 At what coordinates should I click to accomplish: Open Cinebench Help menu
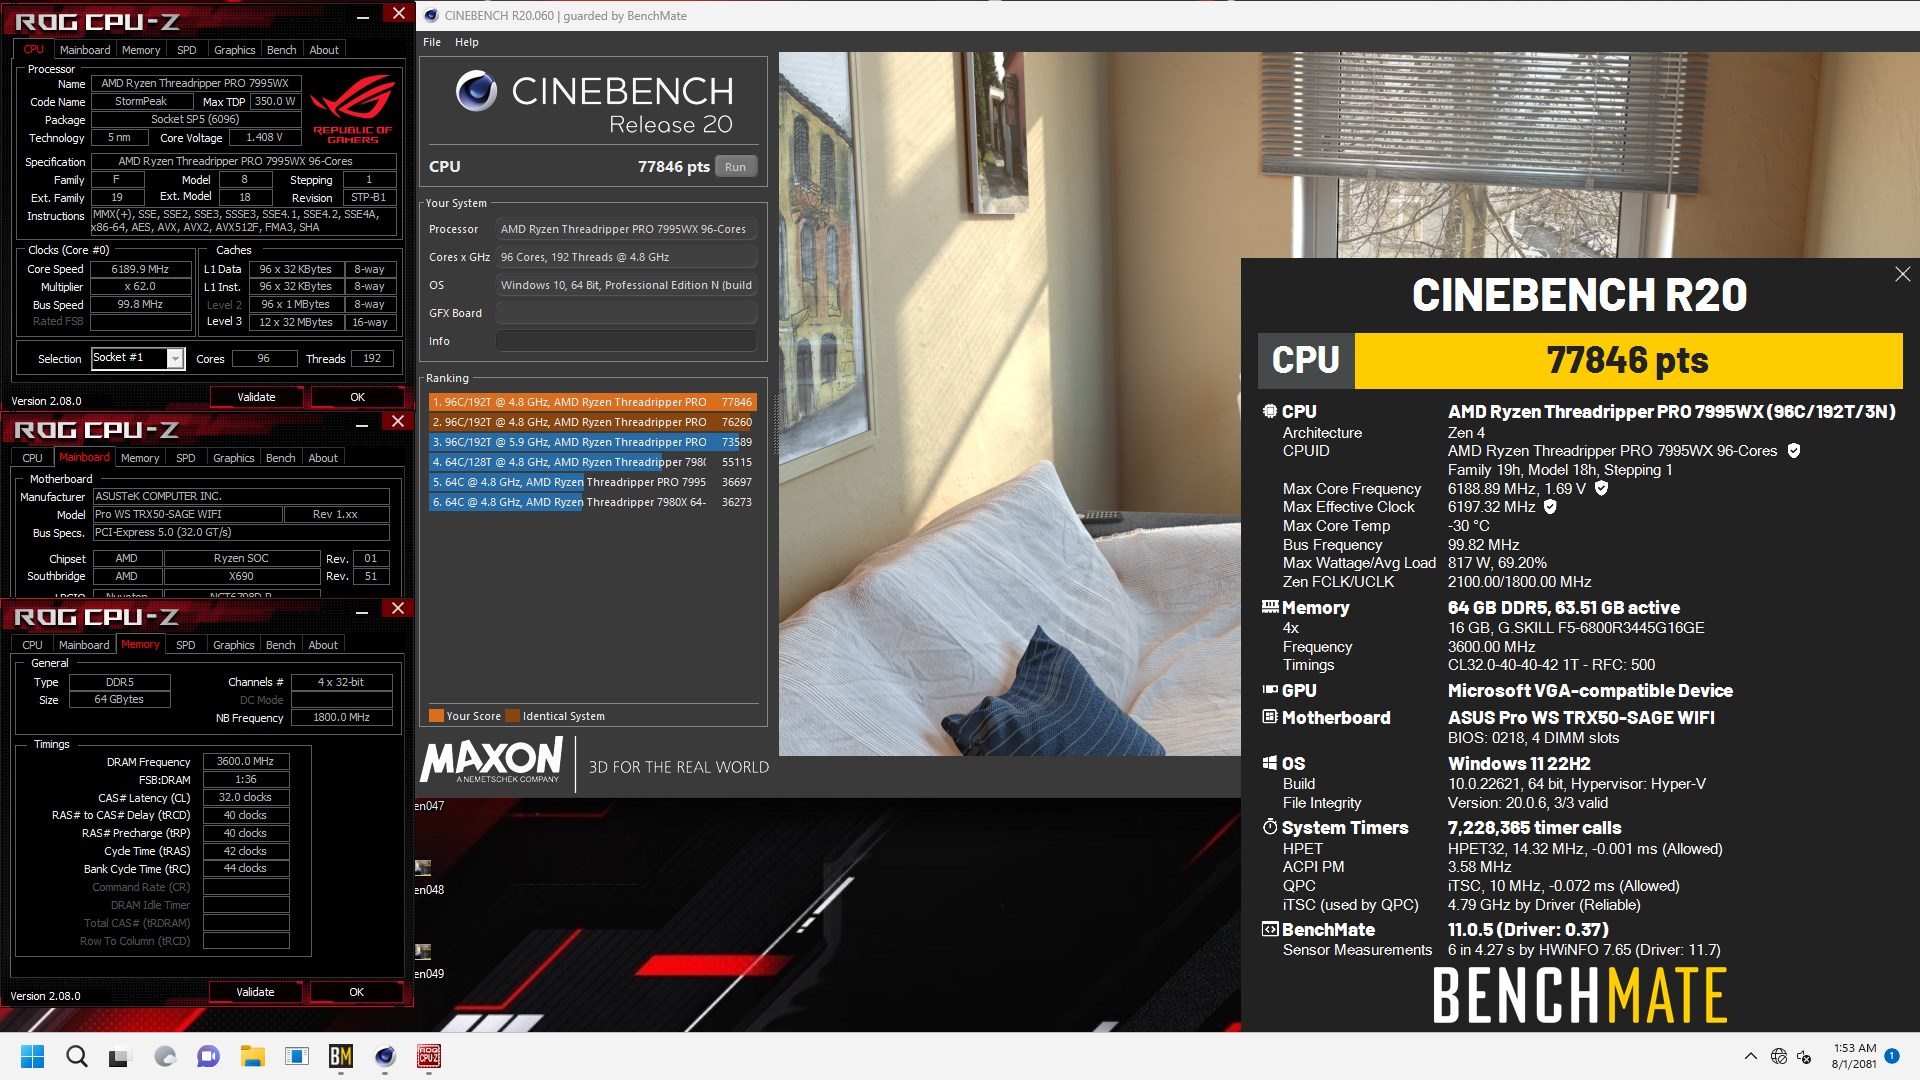(x=467, y=42)
